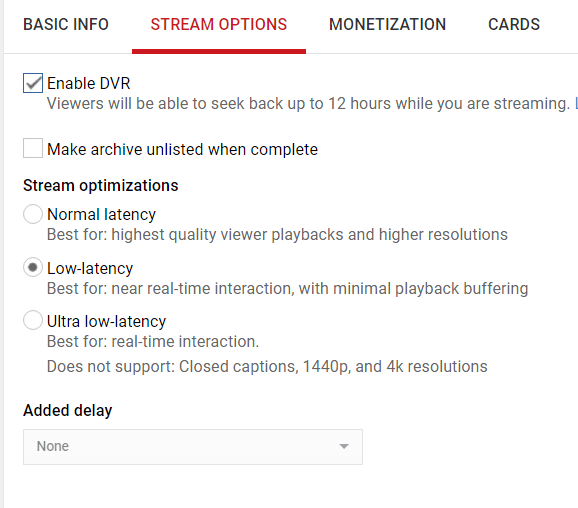Open the Added delay dropdown

click(193, 447)
